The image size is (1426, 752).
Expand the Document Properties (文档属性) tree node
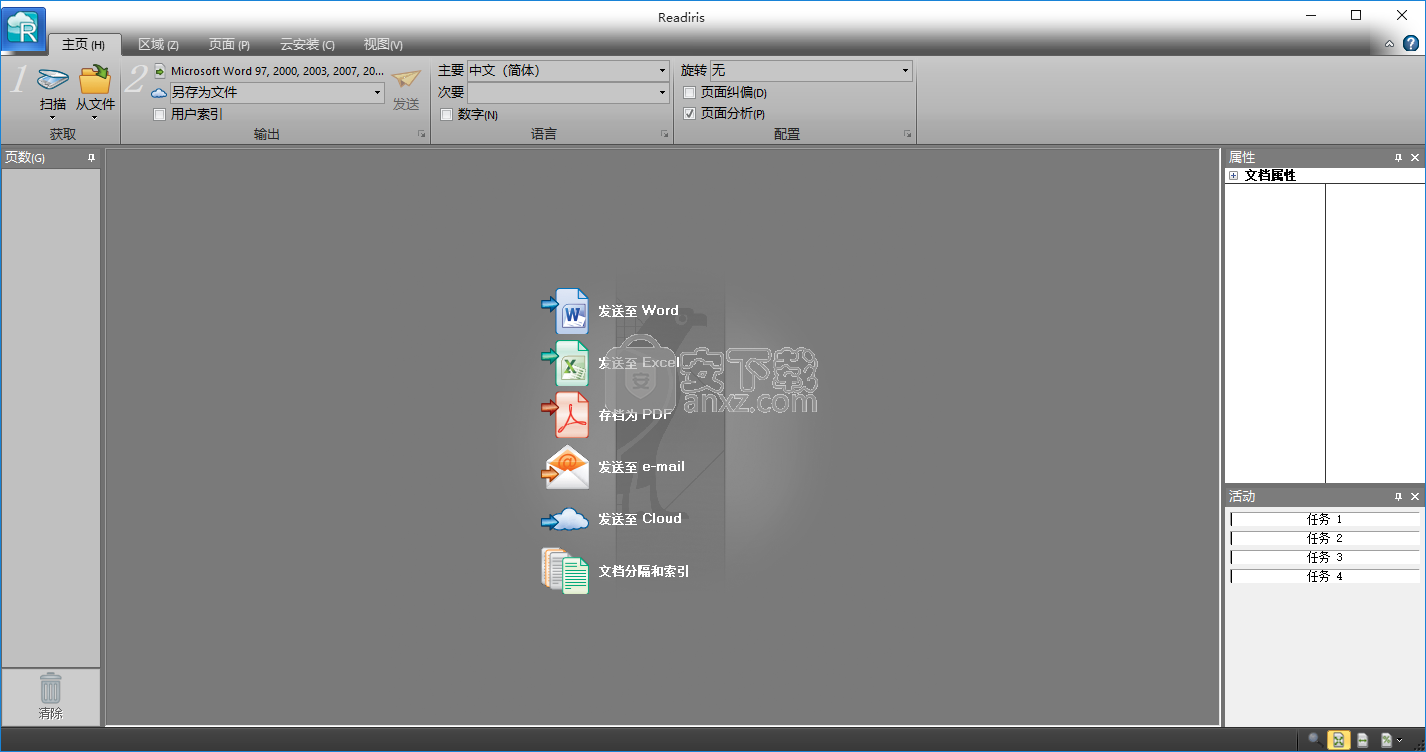pyautogui.click(x=1234, y=176)
